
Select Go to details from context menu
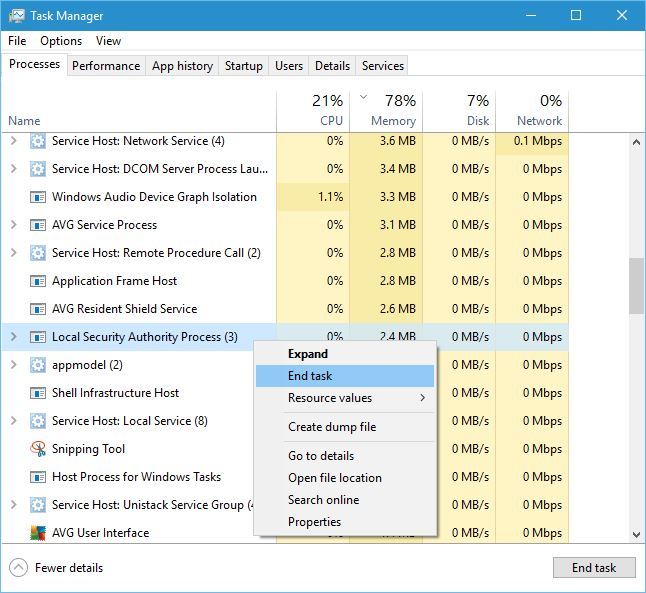tap(345, 456)
